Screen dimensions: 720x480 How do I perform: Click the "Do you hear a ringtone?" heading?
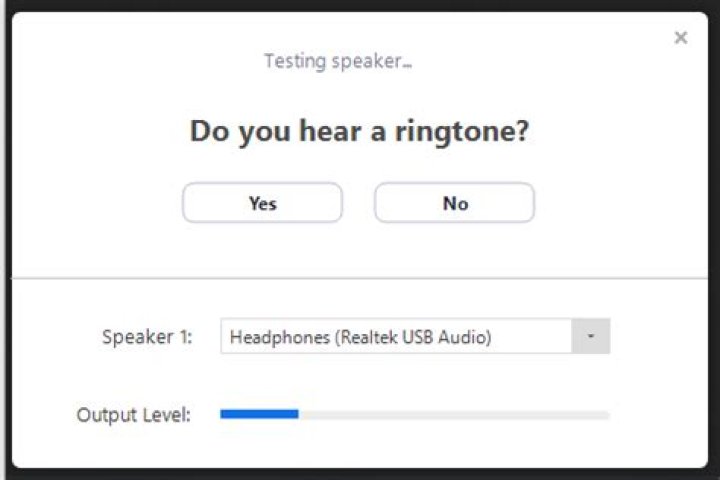point(359,131)
